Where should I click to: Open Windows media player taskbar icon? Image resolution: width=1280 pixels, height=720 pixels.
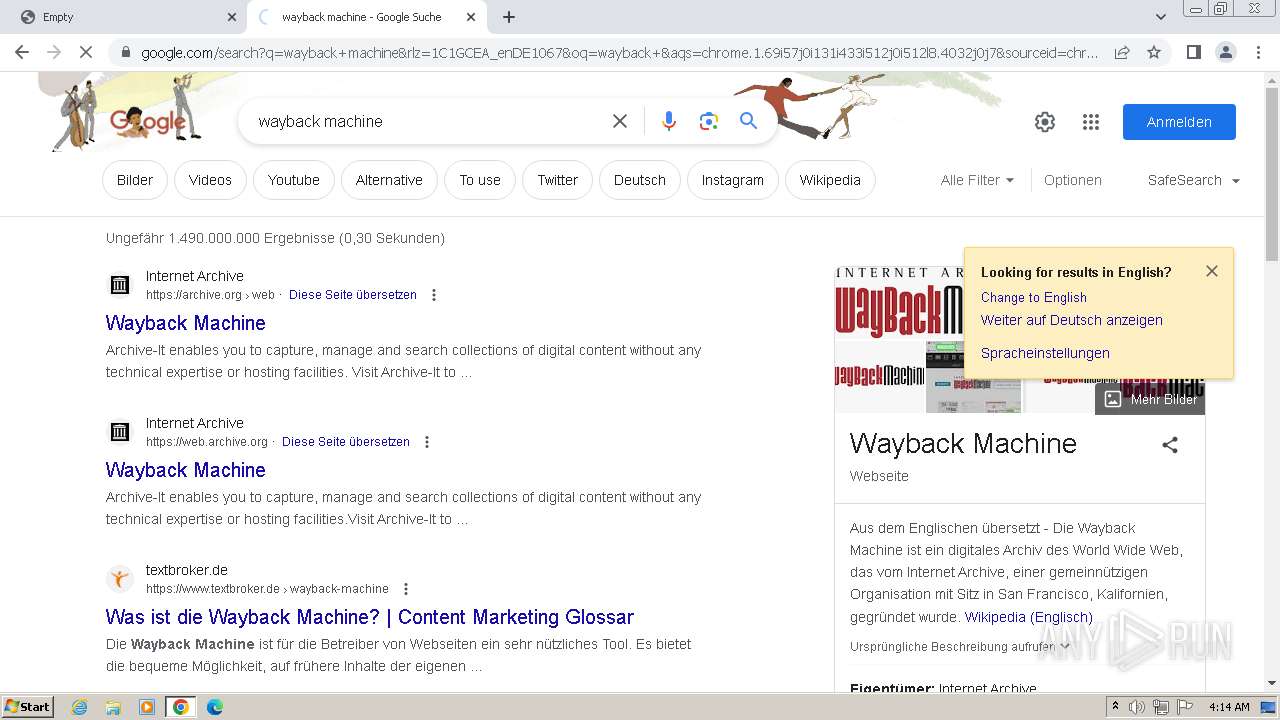[147, 707]
